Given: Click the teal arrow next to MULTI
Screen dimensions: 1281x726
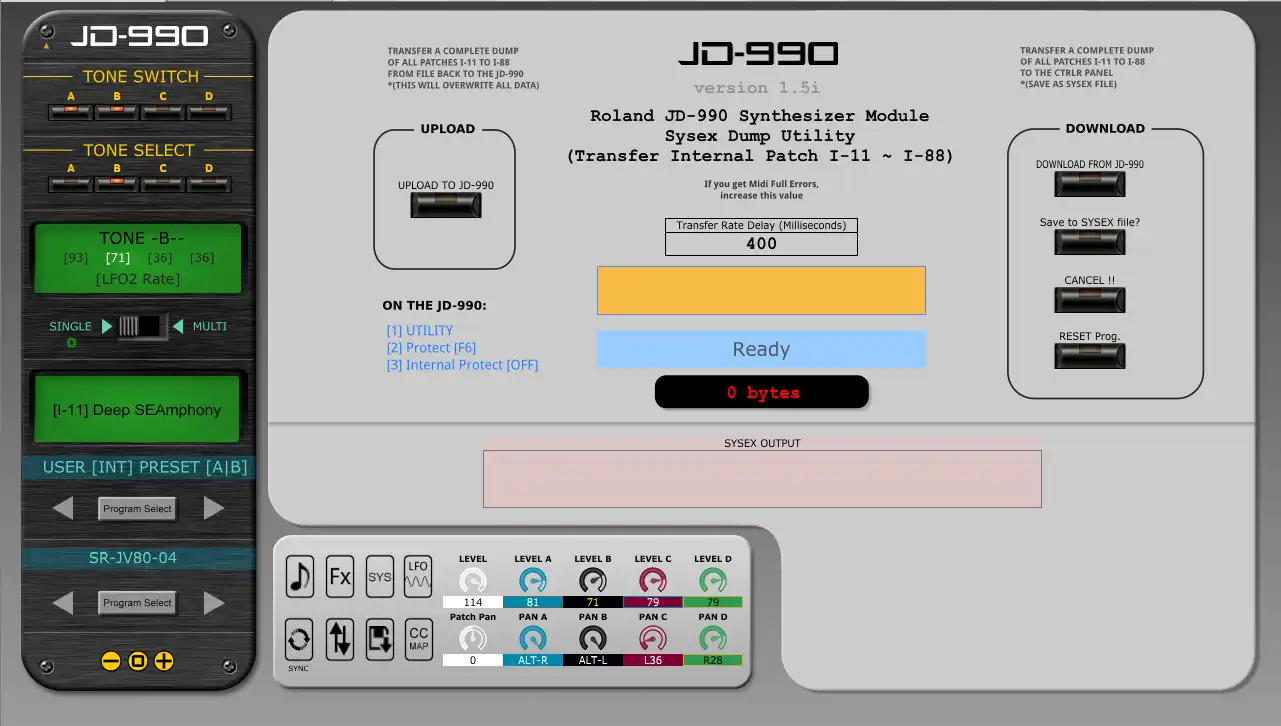Looking at the screenshot, I should pyautogui.click(x=178, y=326).
